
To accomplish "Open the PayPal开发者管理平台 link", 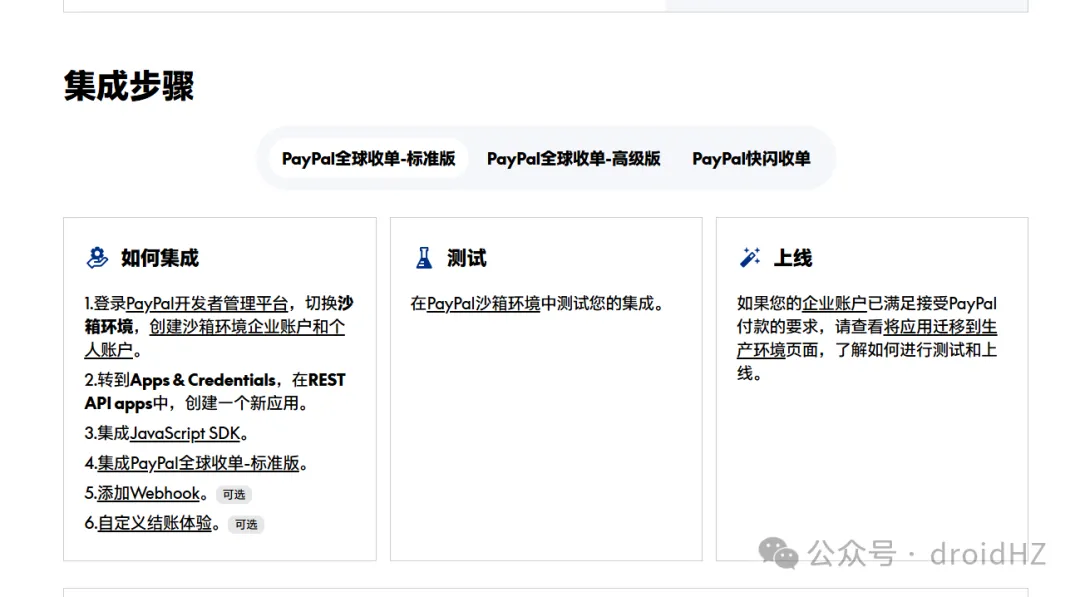I will pyautogui.click(x=207, y=304).
